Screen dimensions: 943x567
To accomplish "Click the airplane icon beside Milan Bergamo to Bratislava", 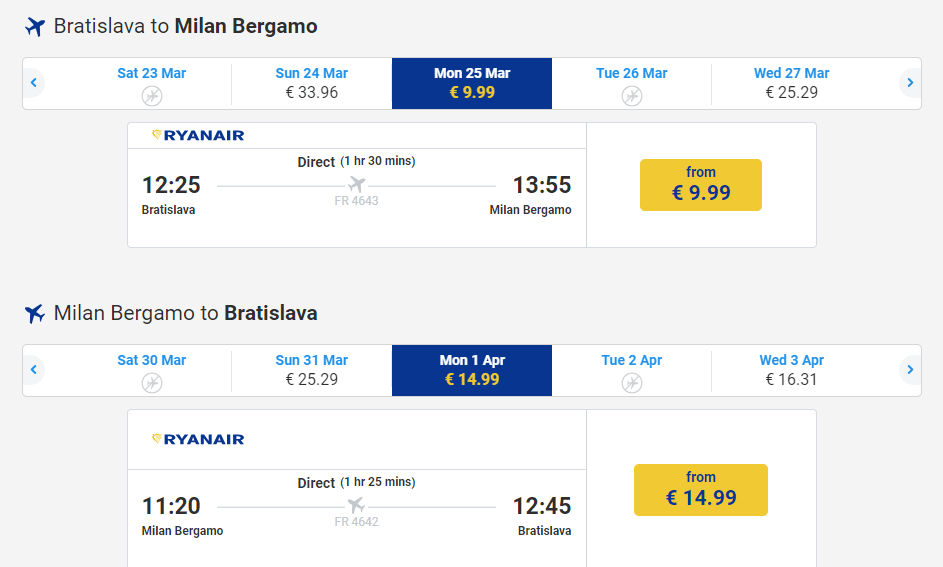I will click(35, 314).
